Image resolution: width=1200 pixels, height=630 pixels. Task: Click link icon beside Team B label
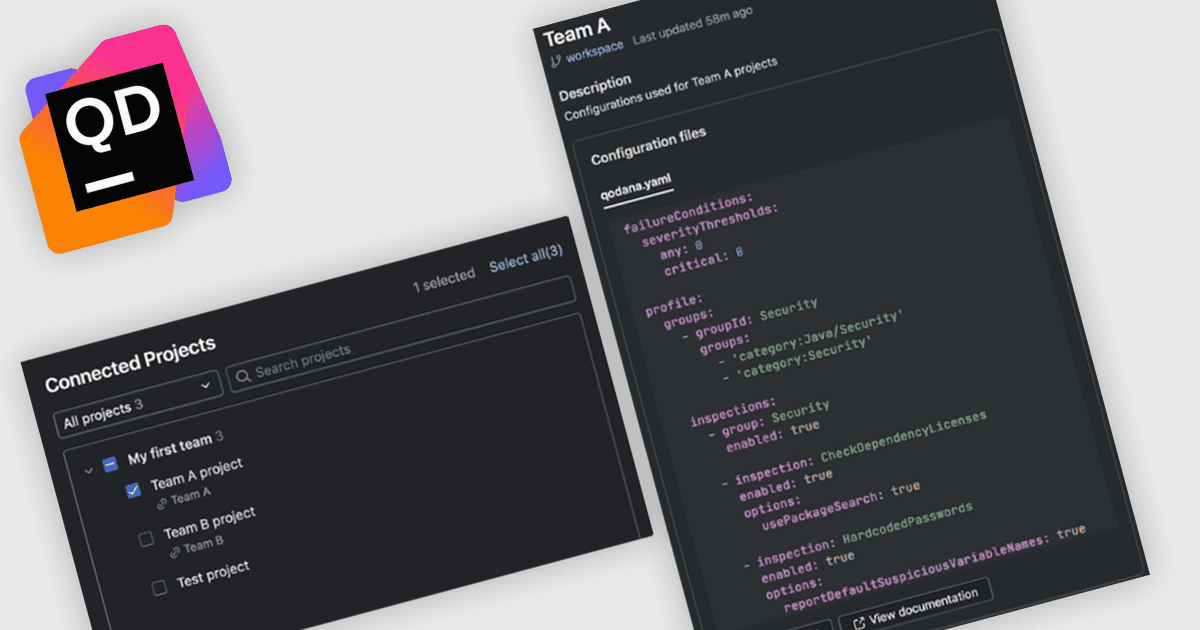pos(174,551)
